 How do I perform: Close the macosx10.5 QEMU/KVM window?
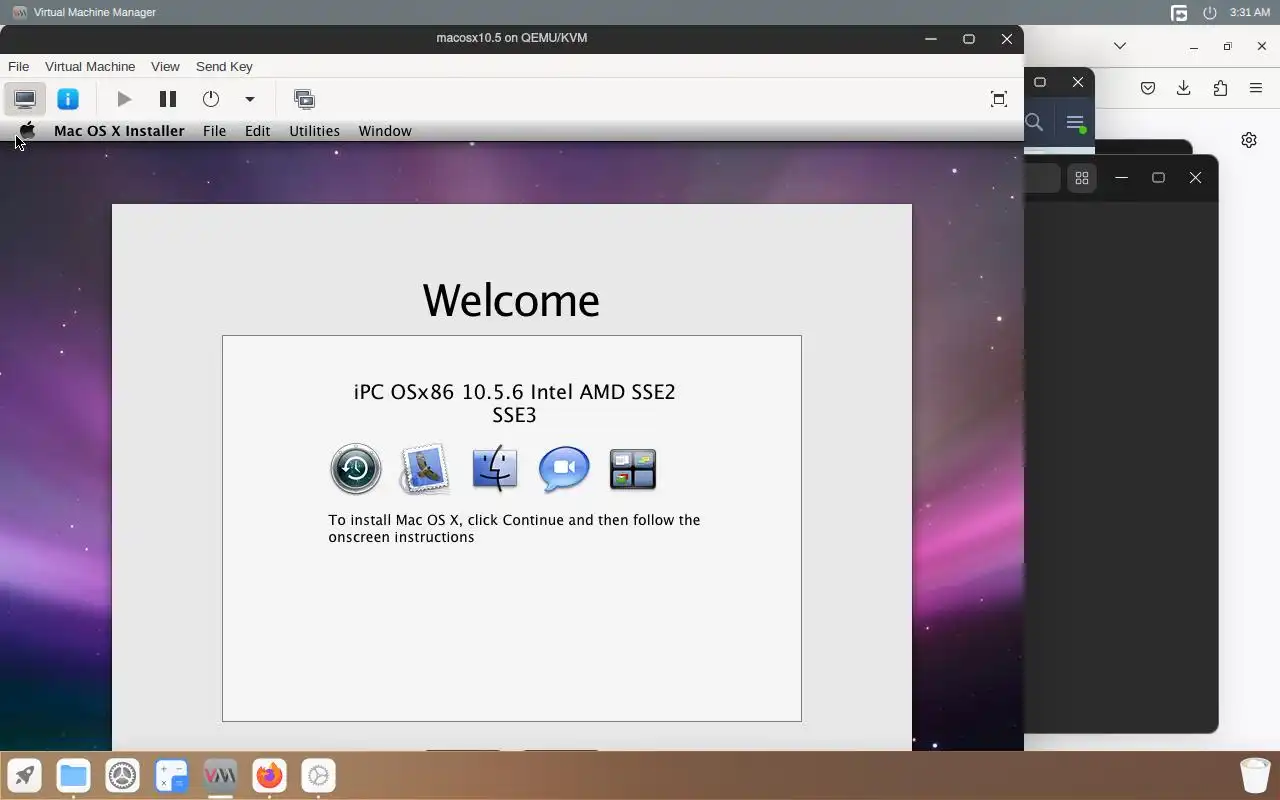click(x=1007, y=38)
